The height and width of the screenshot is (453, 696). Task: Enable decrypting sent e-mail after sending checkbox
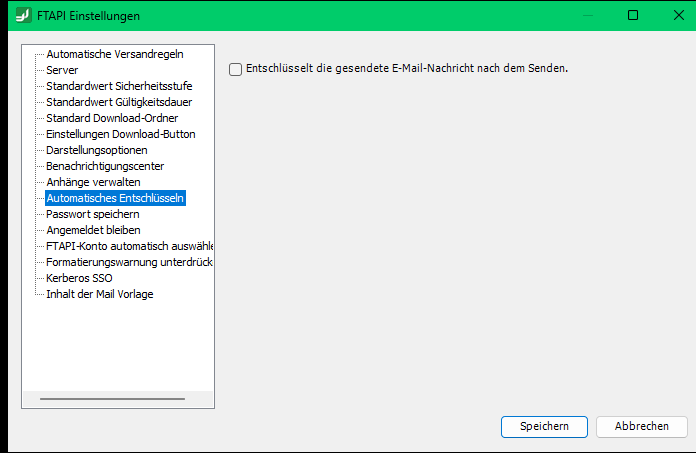pyautogui.click(x=235, y=69)
